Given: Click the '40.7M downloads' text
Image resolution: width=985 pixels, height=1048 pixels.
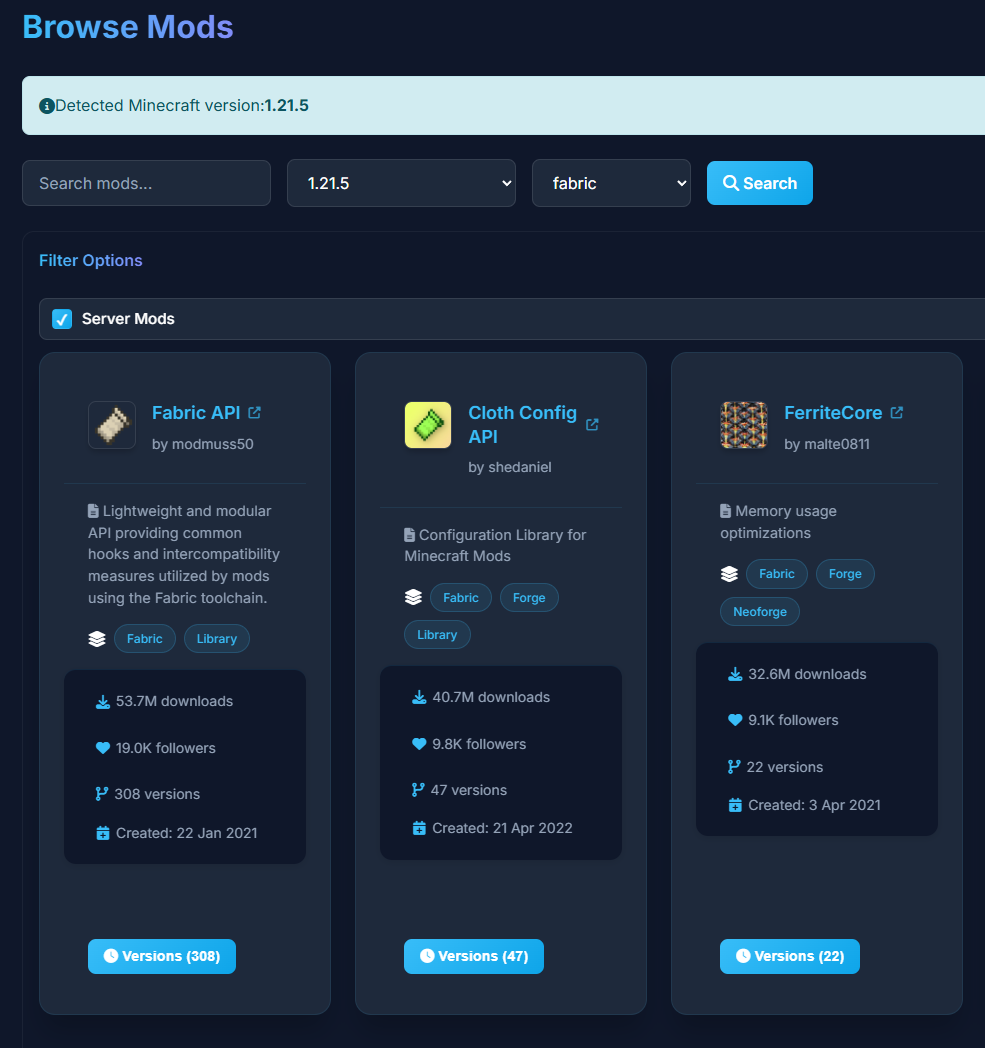Looking at the screenshot, I should 491,697.
